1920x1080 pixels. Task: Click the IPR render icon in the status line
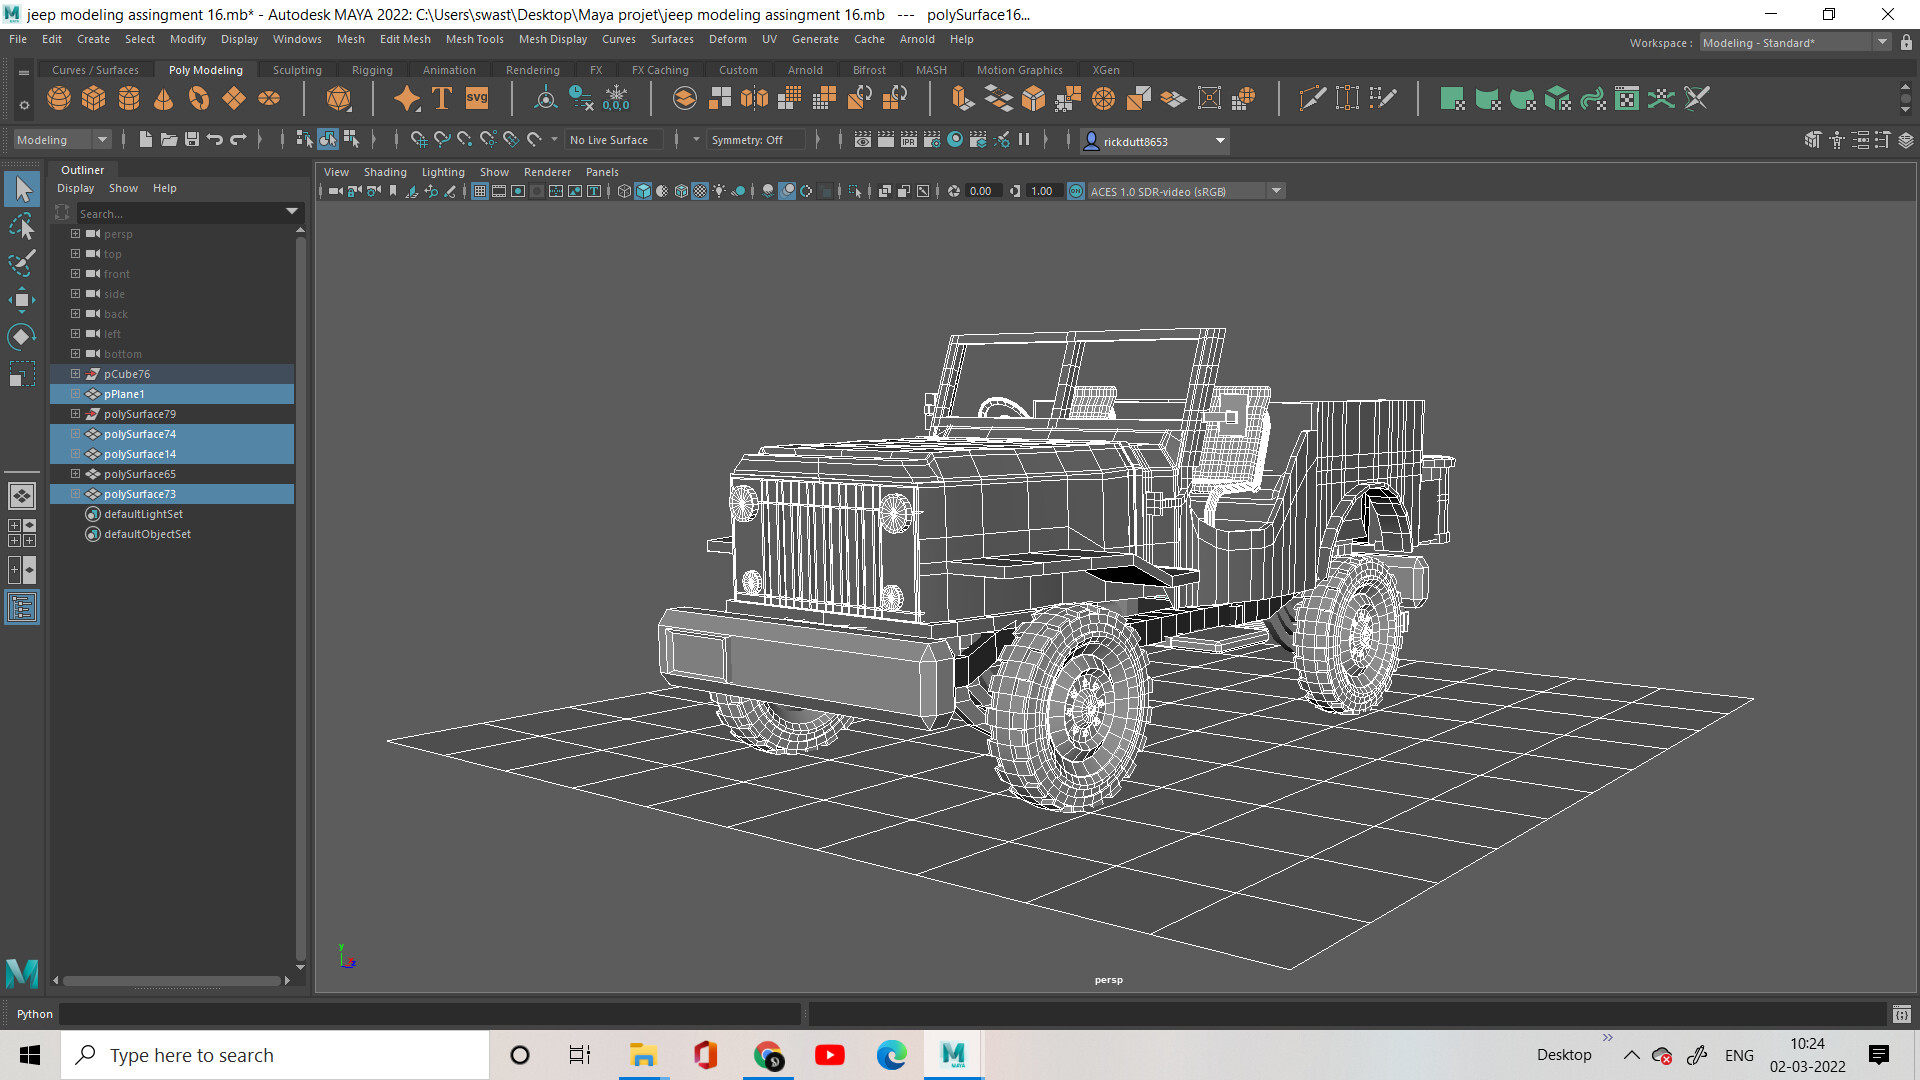point(908,140)
